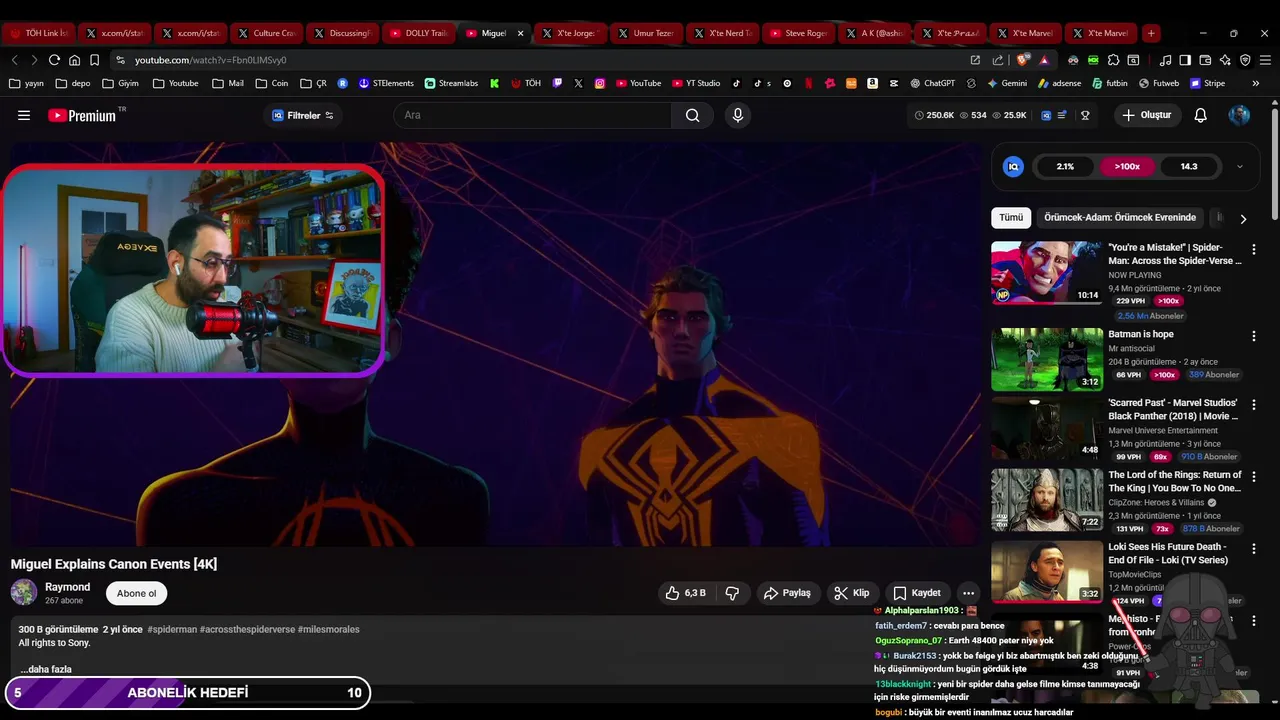The height and width of the screenshot is (720, 1280).
Task: Open the account avatar menu
Action: point(1239,115)
